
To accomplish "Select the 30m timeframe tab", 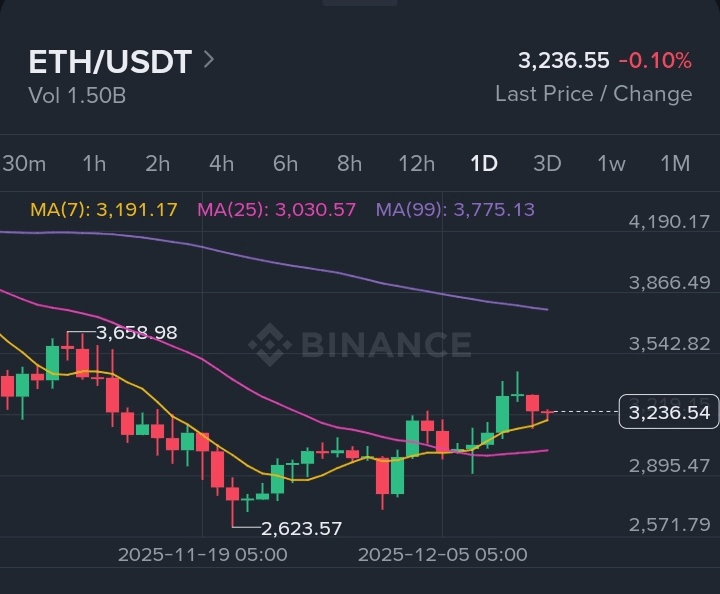I will [x=24, y=163].
